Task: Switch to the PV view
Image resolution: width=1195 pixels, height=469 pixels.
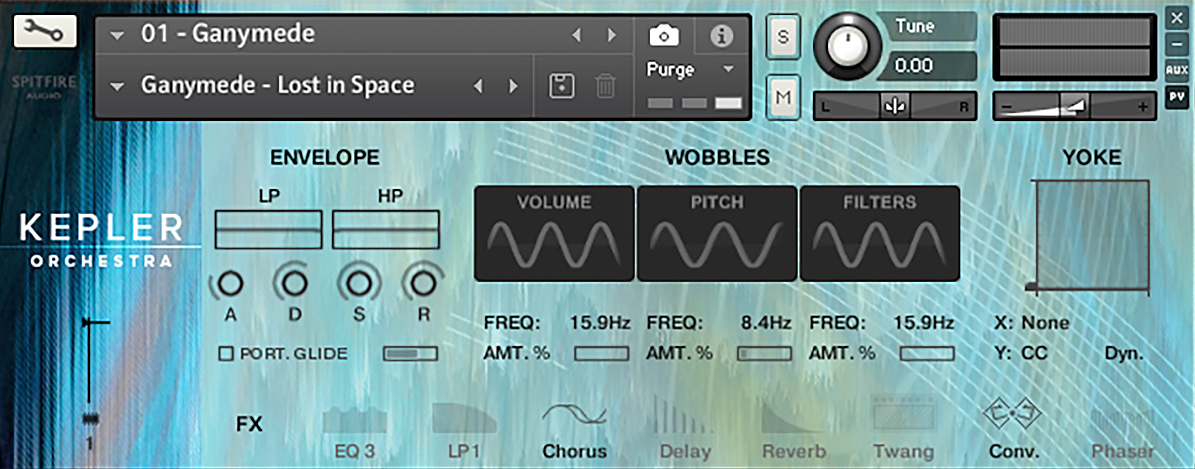Action: click(x=1176, y=97)
